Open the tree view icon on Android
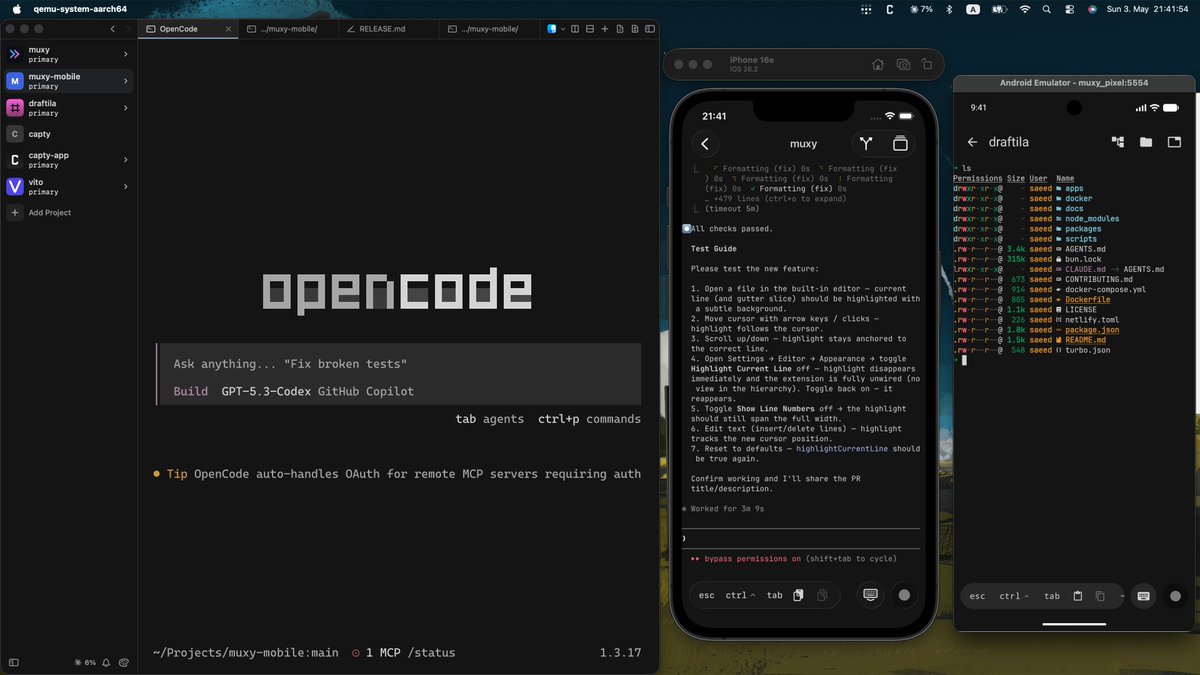Image resolution: width=1200 pixels, height=675 pixels. (x=1118, y=142)
